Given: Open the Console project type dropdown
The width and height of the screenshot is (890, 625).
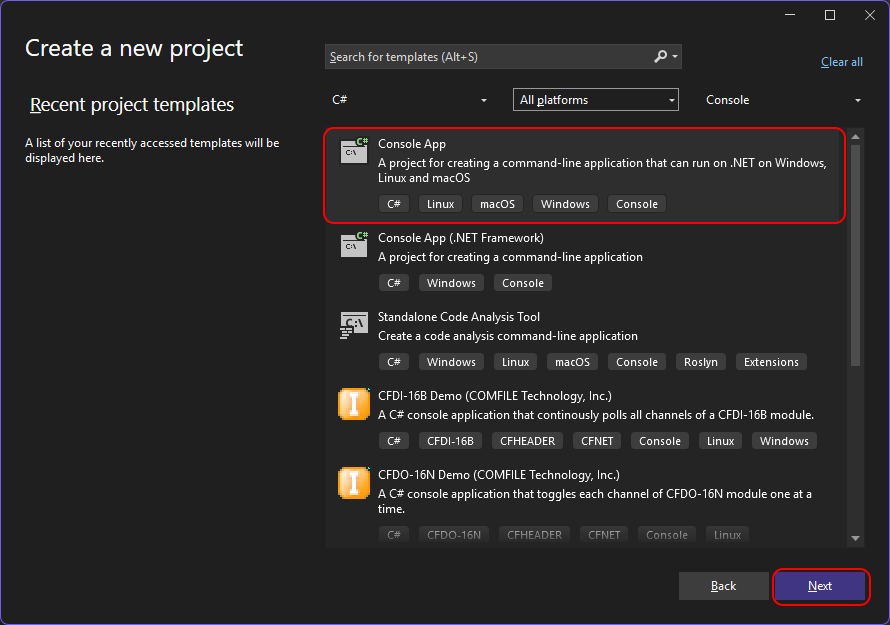Looking at the screenshot, I should [x=783, y=100].
